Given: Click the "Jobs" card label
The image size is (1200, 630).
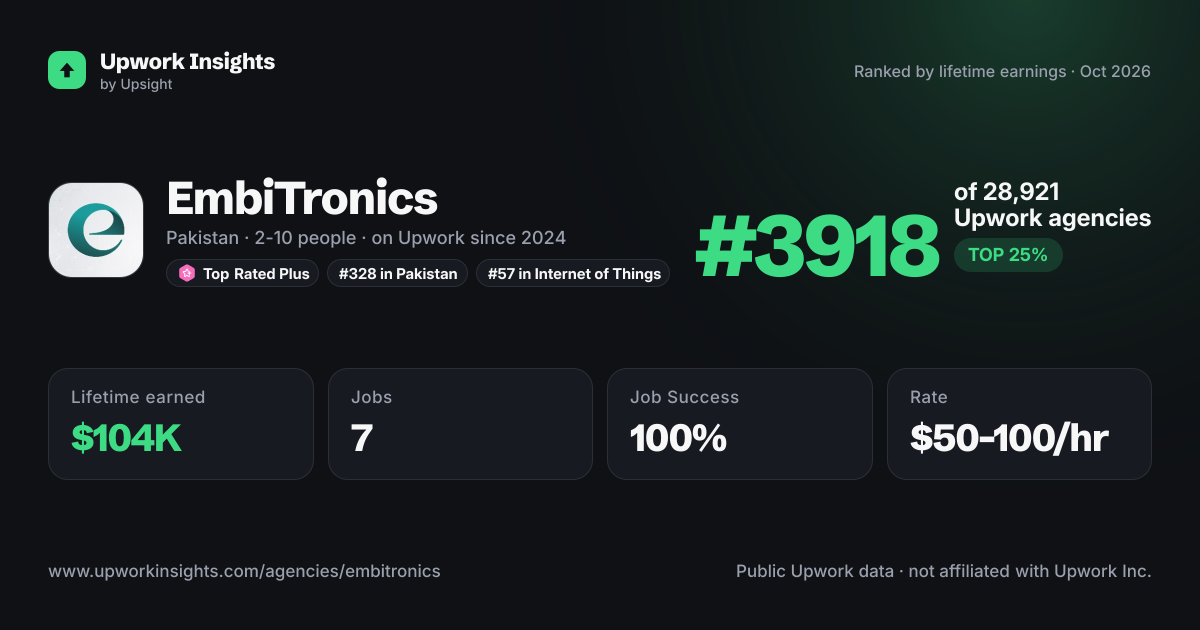Looking at the screenshot, I should [371, 397].
